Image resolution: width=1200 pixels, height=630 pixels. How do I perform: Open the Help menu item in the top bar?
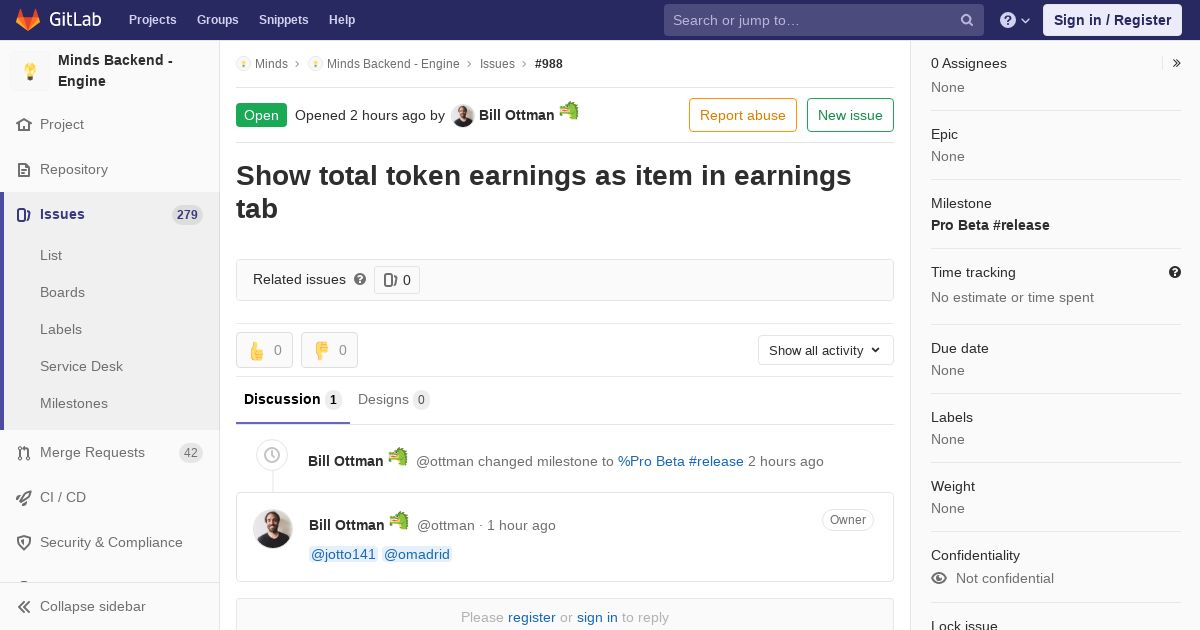pos(342,20)
